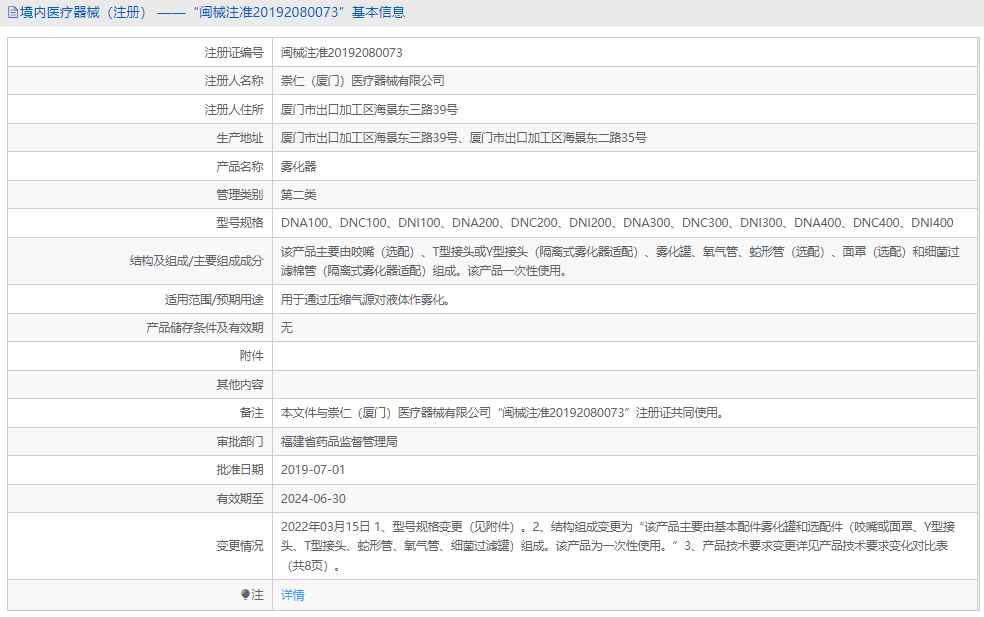Click the 结构及组成/主要组成成分 label
The height and width of the screenshot is (617, 984).
coord(196,261)
